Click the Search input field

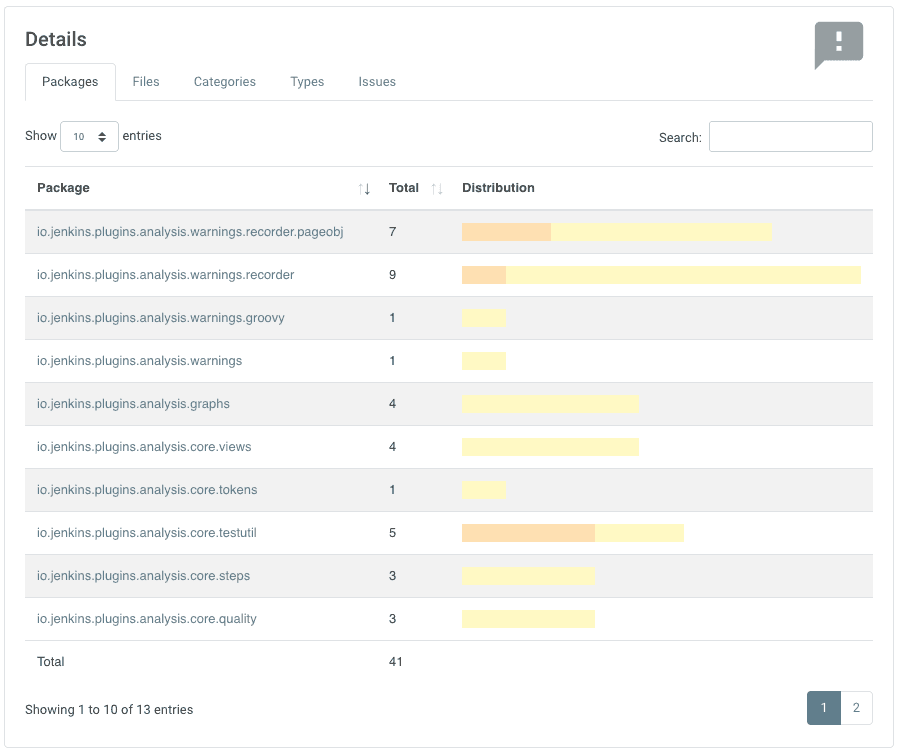pos(790,136)
